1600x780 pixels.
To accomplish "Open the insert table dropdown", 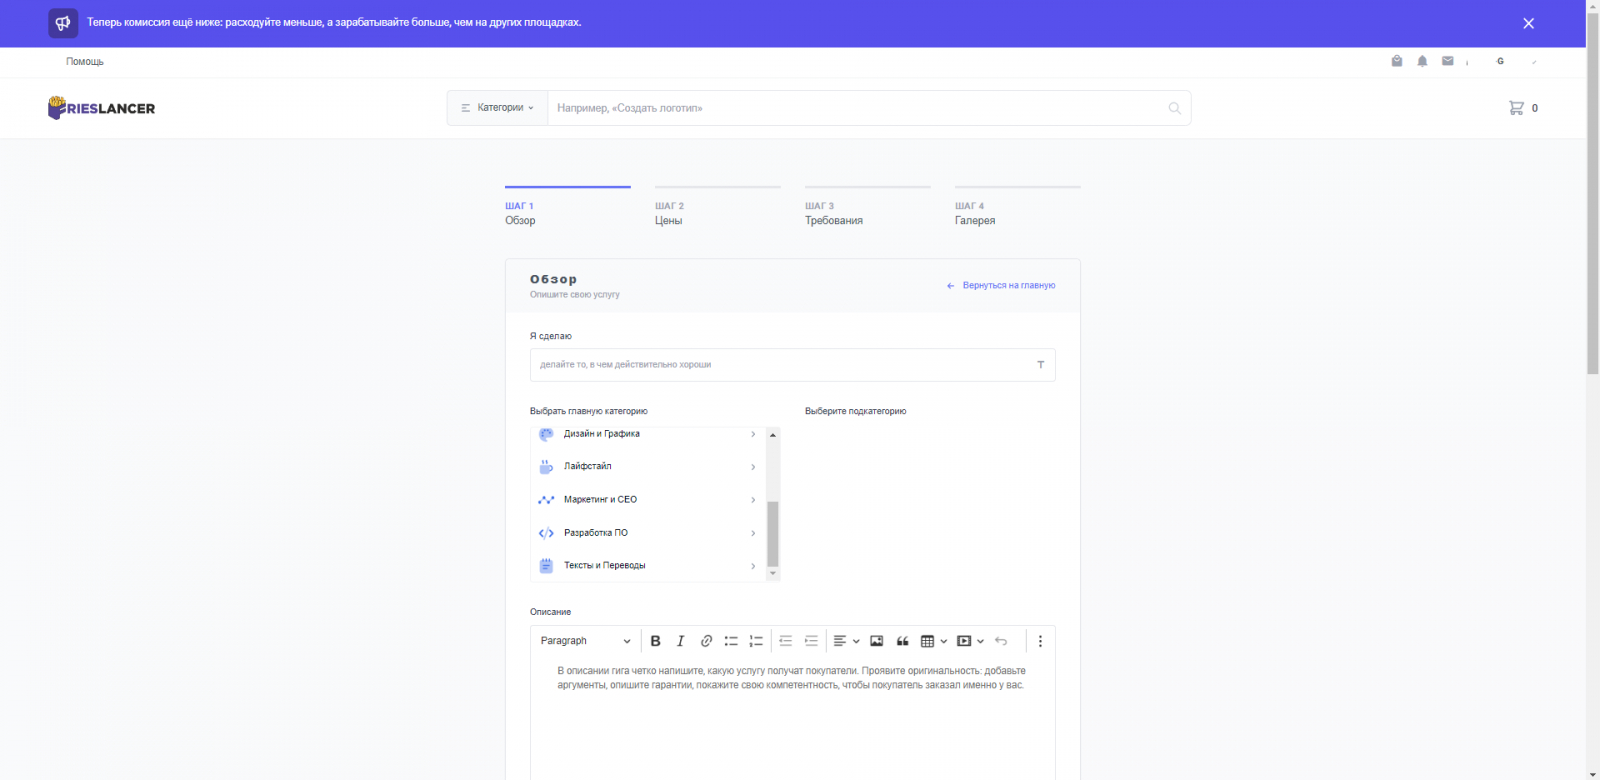I will 933,641.
